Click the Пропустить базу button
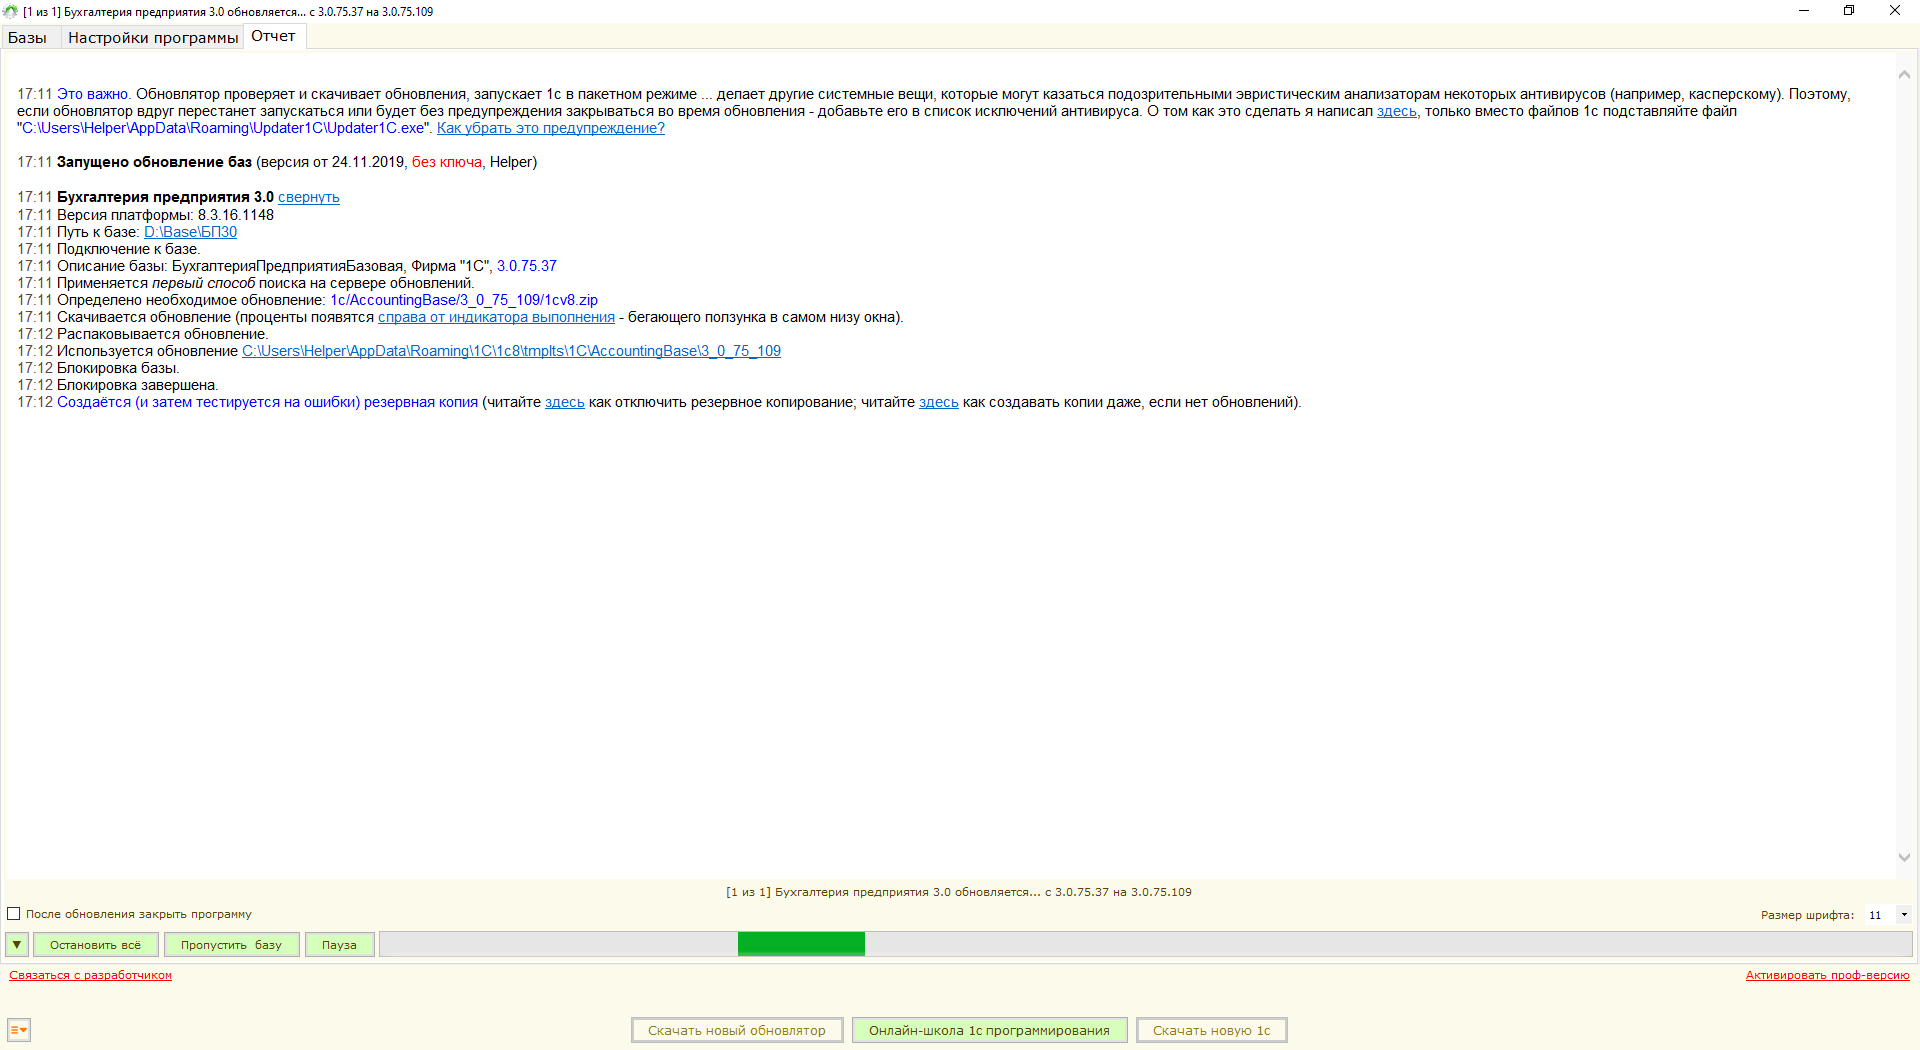The image size is (1920, 1050). tap(231, 945)
